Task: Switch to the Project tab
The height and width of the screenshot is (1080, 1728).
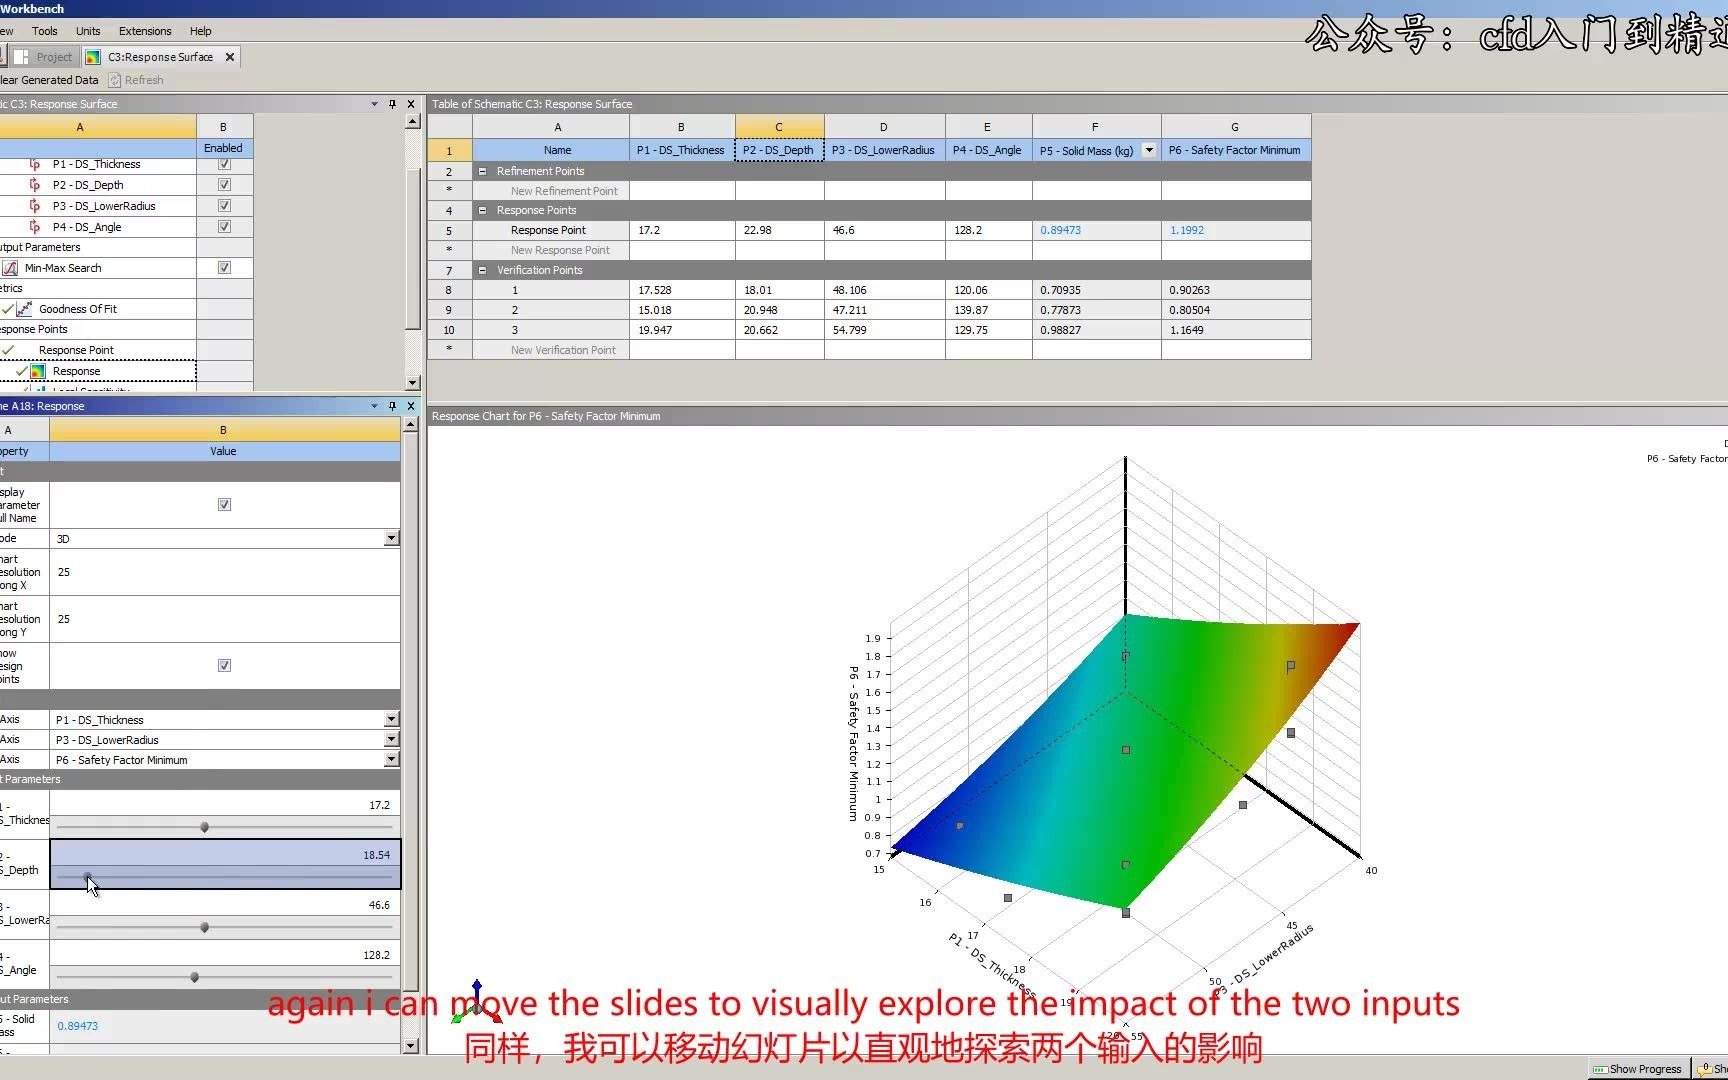Action: [x=52, y=57]
